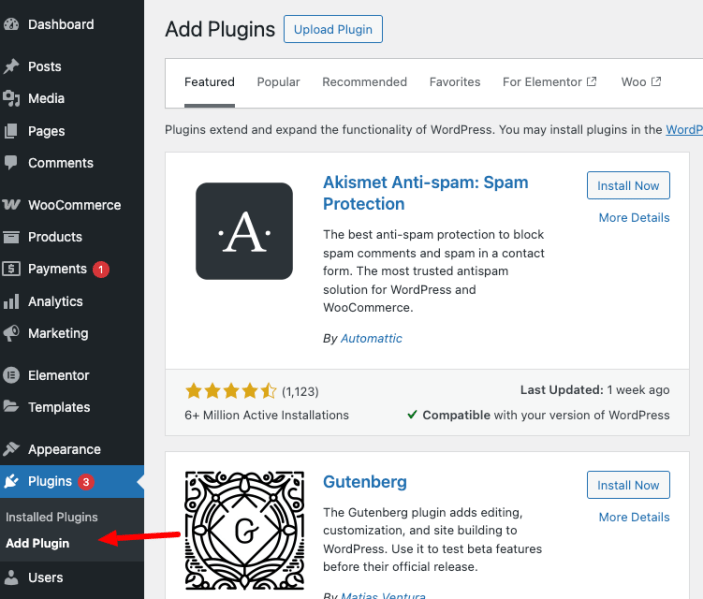The height and width of the screenshot is (599, 703).
Task: Open Installed Plugins submenu item
Action: [x=52, y=517]
